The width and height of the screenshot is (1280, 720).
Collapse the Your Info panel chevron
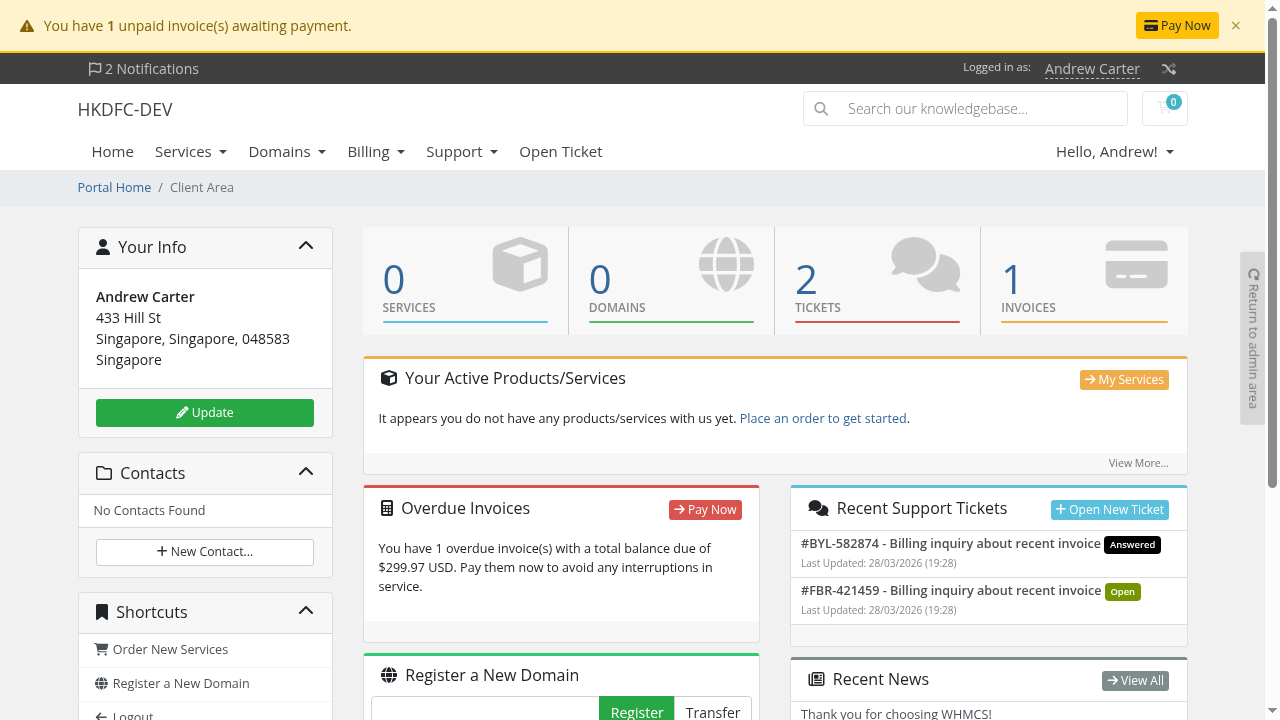point(306,246)
